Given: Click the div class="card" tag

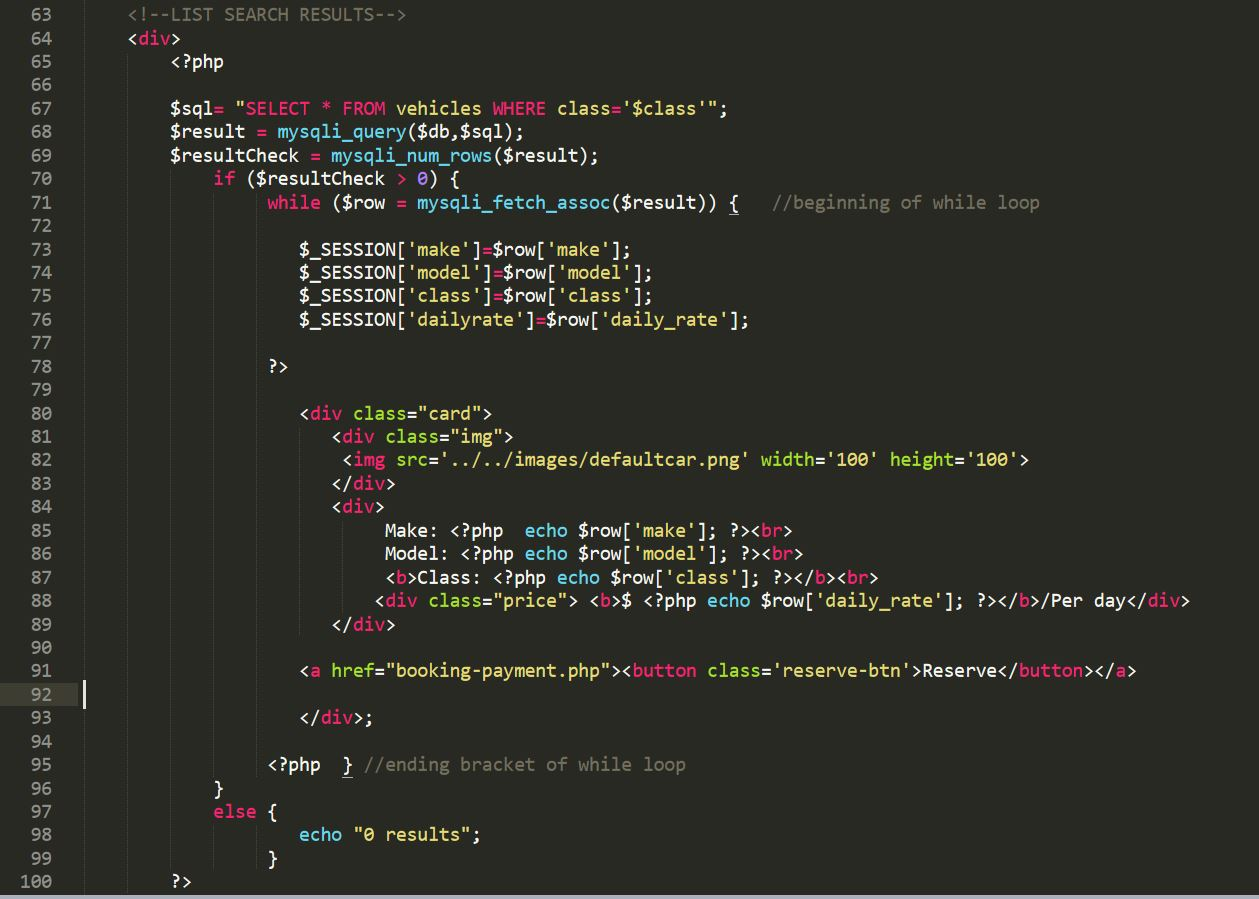Looking at the screenshot, I should point(395,413).
